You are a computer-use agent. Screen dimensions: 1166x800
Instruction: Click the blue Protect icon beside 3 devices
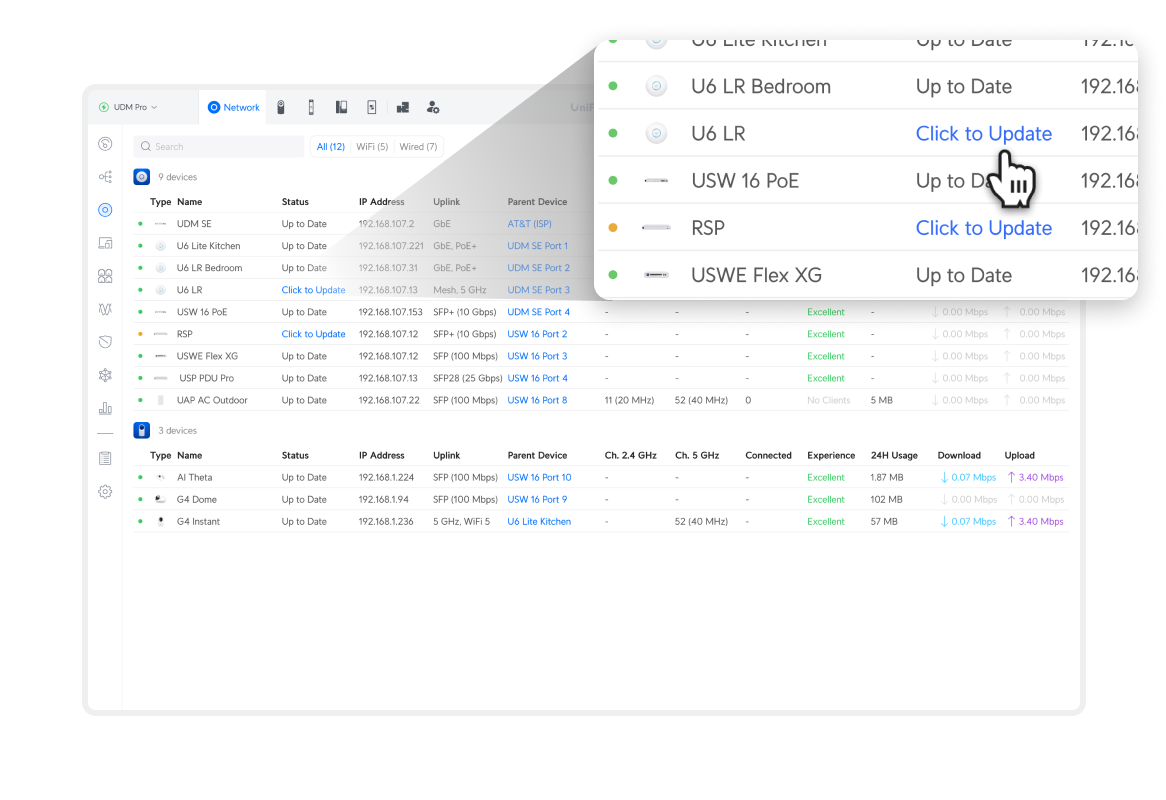pyautogui.click(x=142, y=430)
